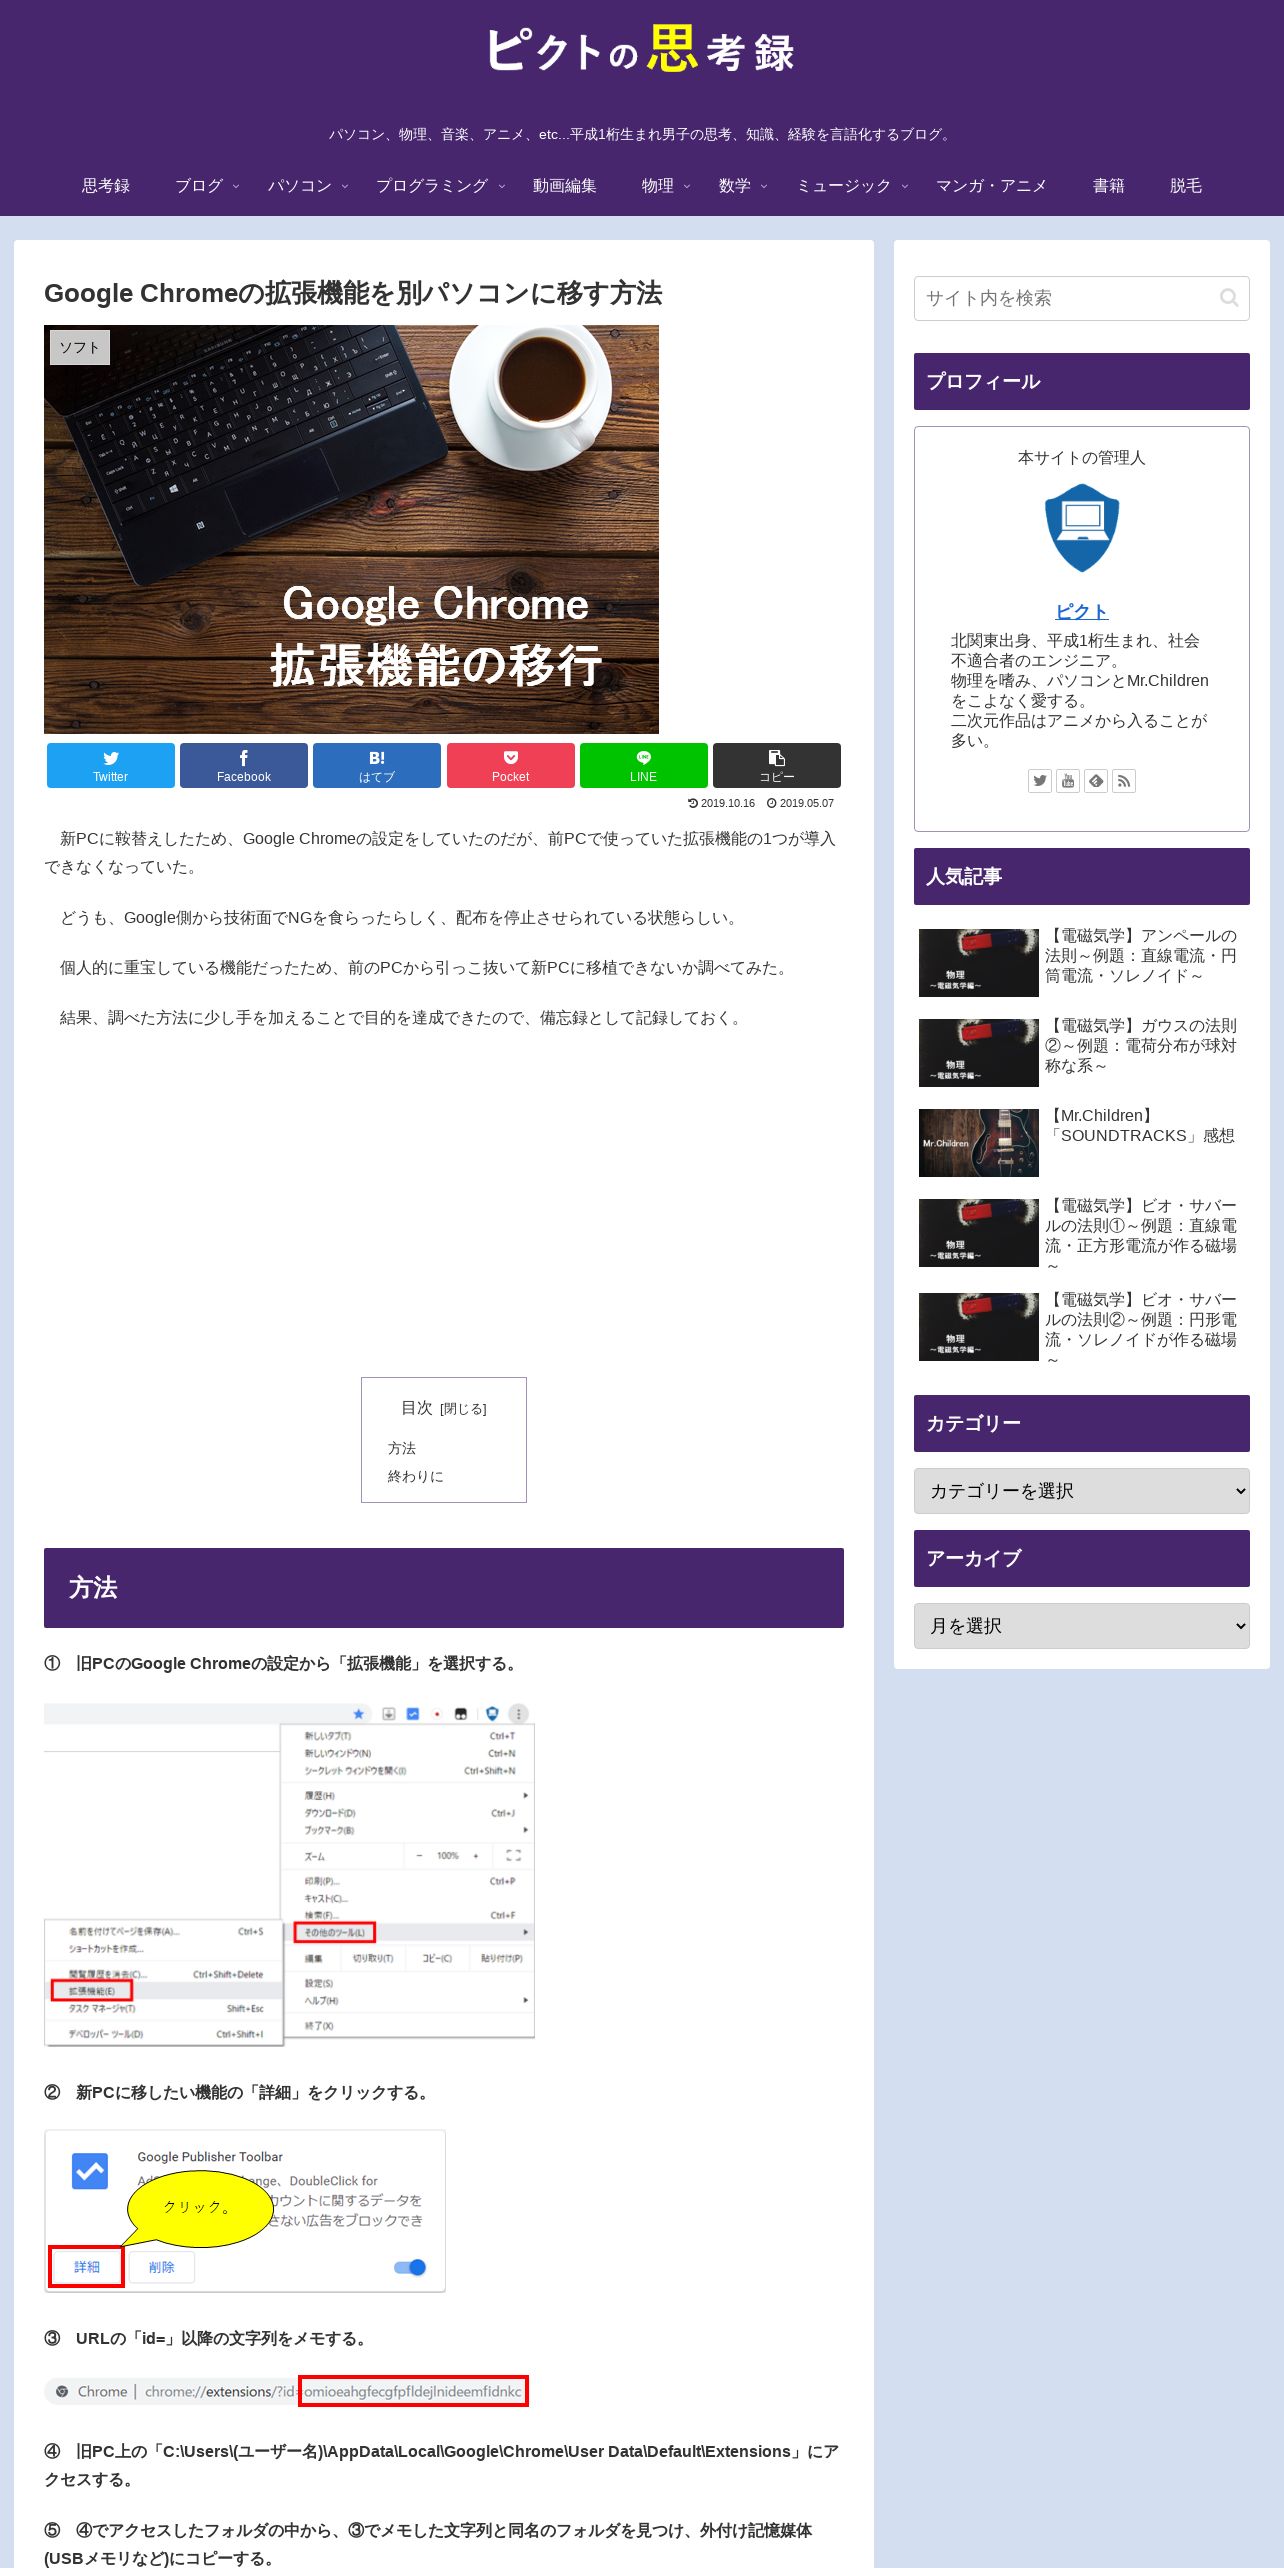Screen dimensions: 1284x2568
Task: Open 月を選択 archive dropdown
Action: click(x=1082, y=1626)
